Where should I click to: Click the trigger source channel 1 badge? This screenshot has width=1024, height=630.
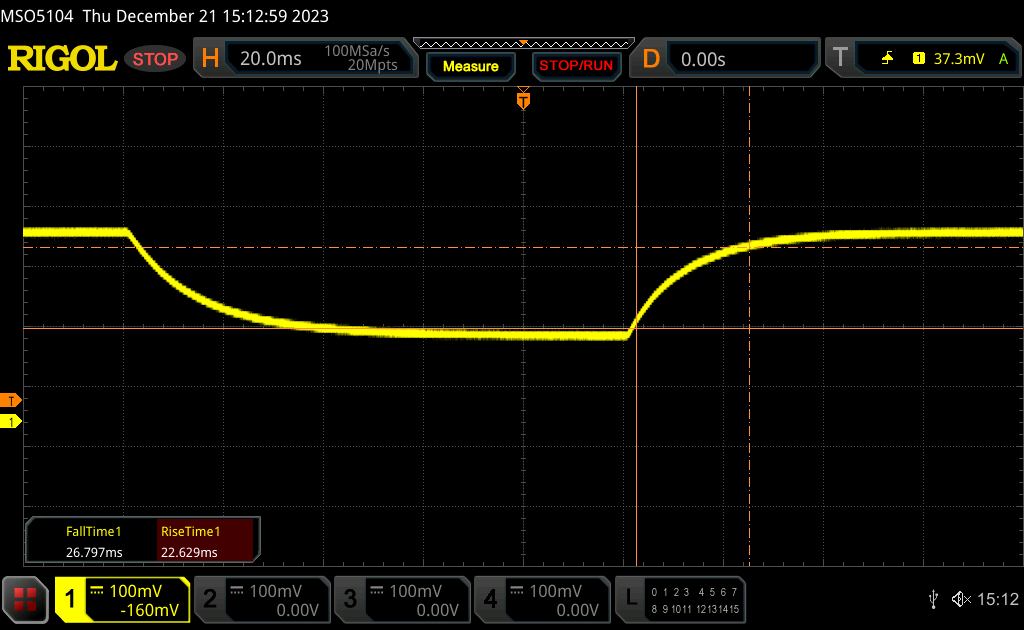point(919,59)
